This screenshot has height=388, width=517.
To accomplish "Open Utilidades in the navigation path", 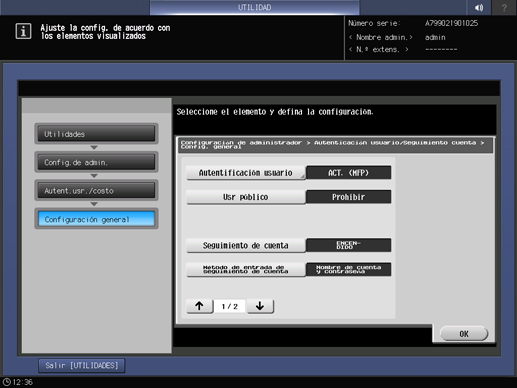I will (96, 134).
